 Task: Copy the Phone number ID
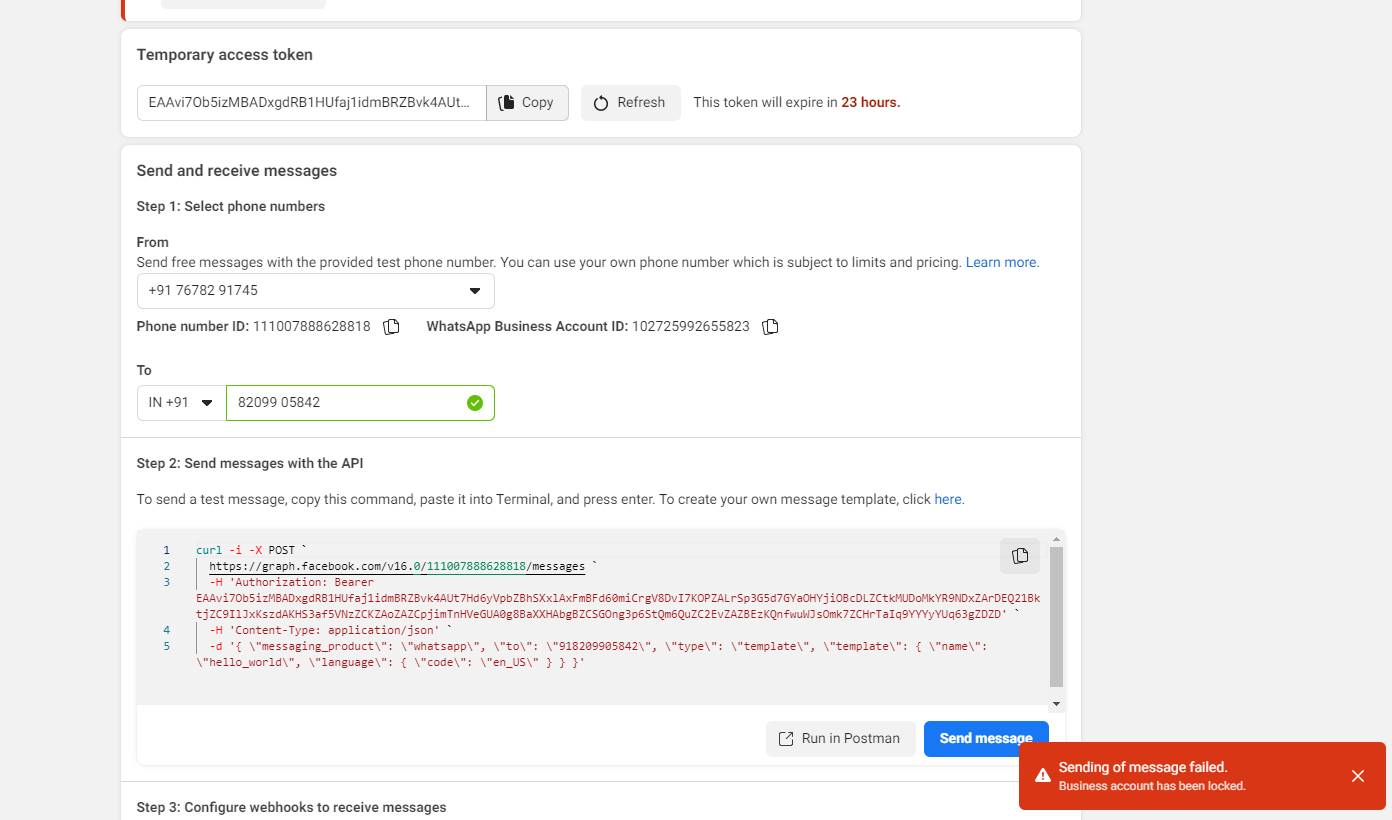click(x=392, y=327)
